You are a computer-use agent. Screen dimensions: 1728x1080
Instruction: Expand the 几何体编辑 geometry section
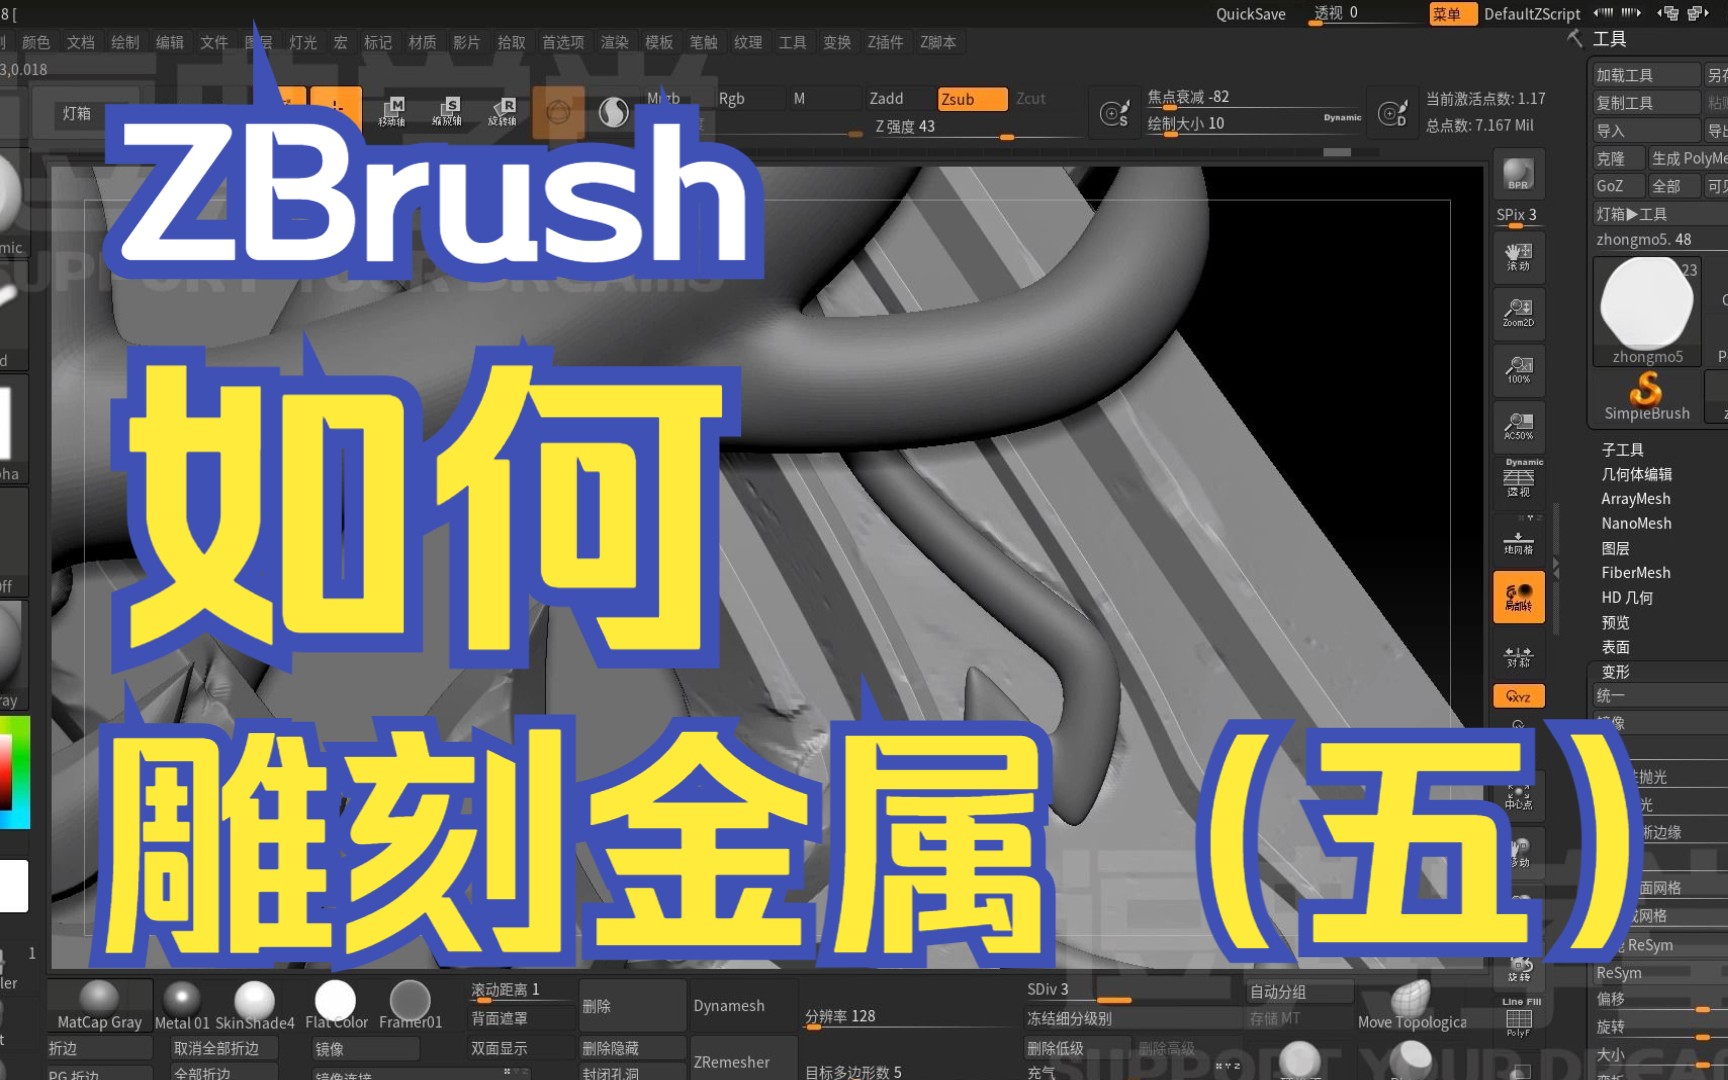[x=1636, y=474]
